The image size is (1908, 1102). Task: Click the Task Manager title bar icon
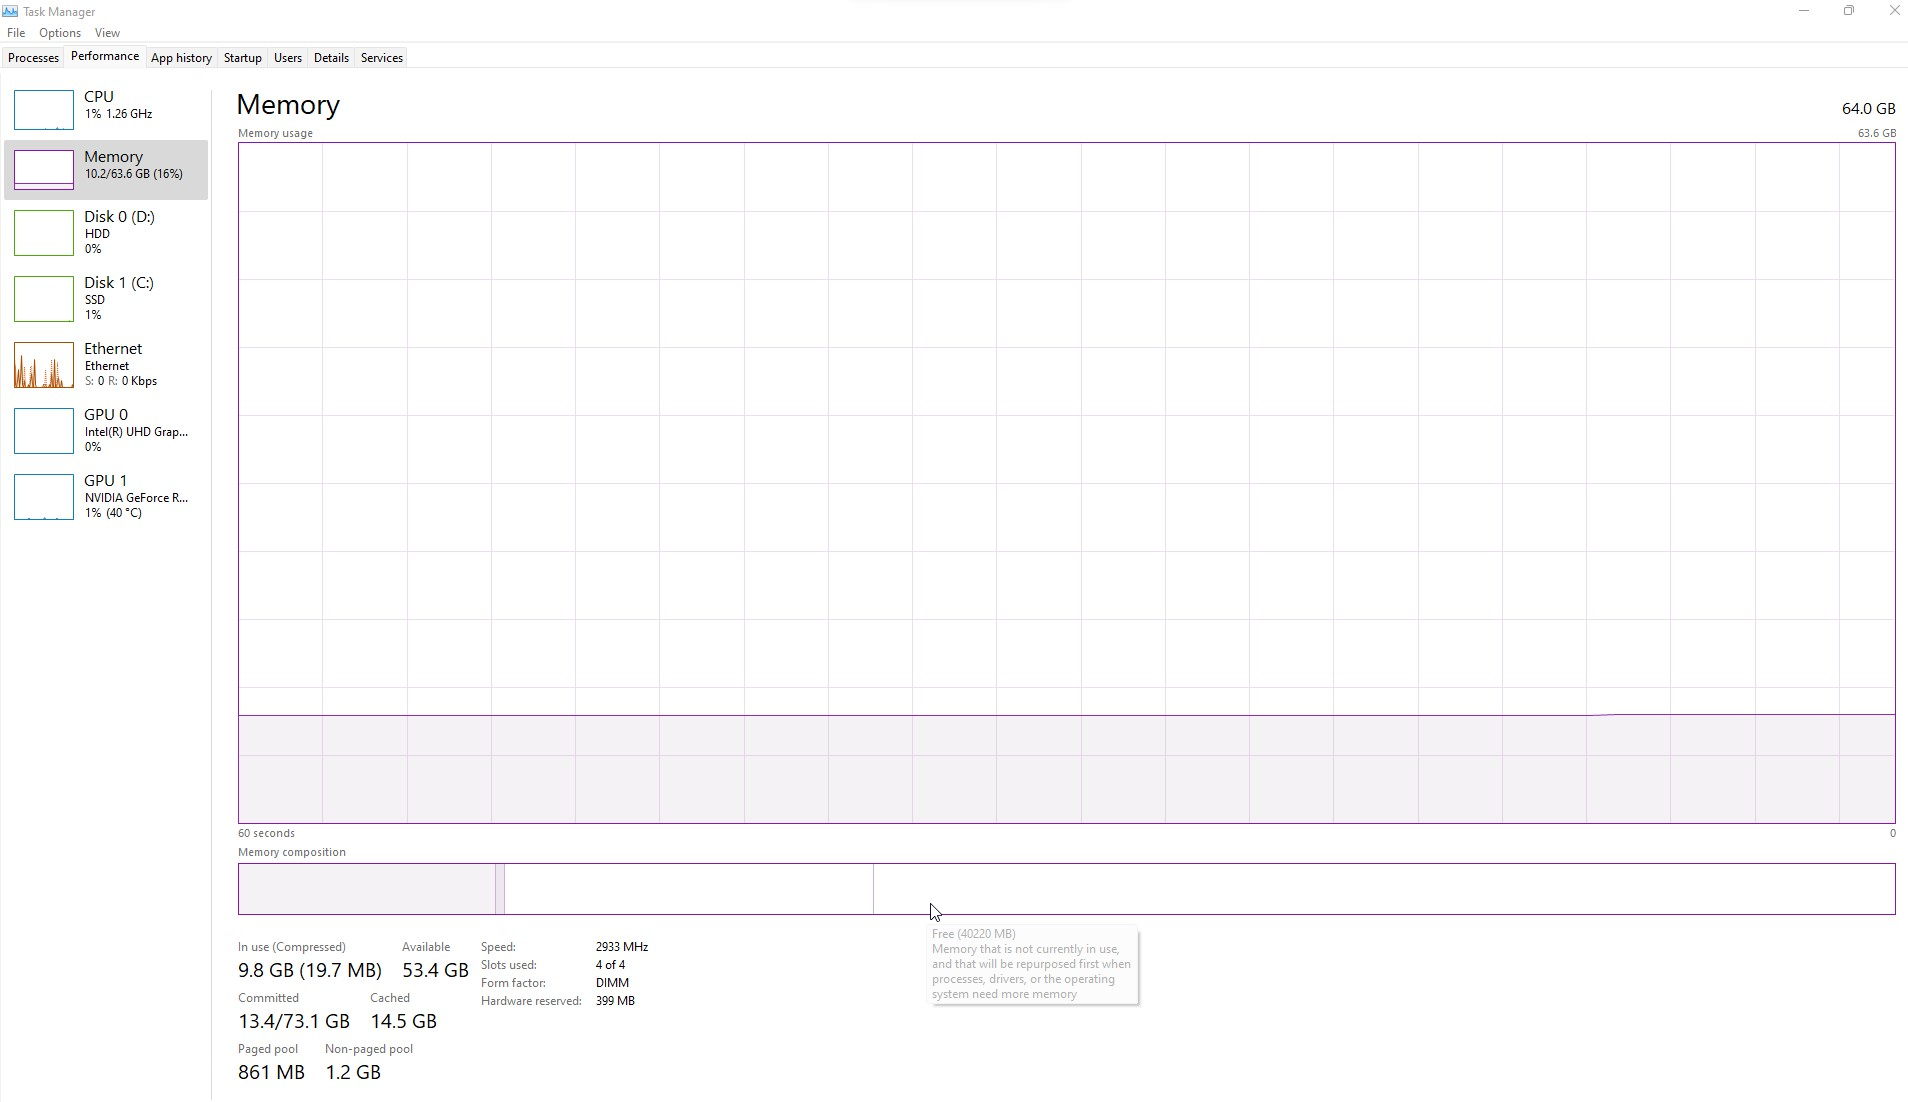point(10,12)
